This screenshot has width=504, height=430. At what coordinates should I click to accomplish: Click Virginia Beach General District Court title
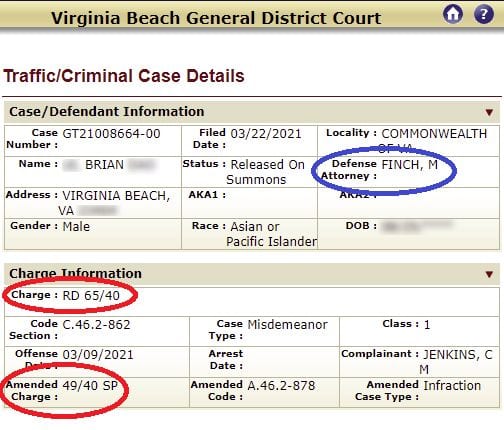(x=216, y=18)
